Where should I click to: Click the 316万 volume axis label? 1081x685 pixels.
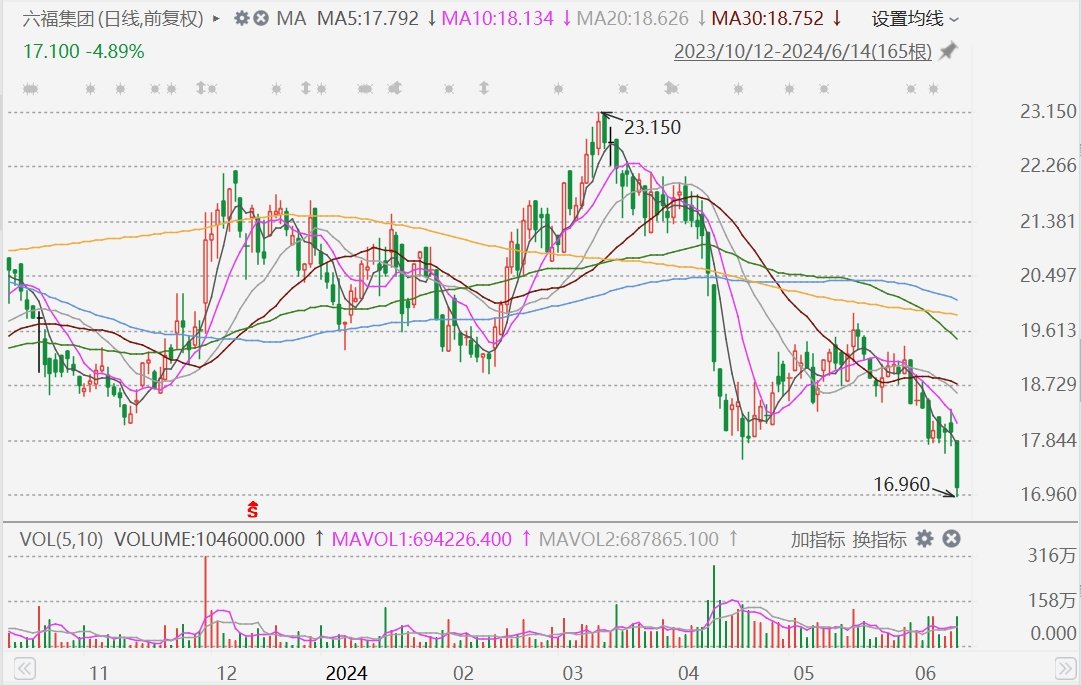point(1052,555)
